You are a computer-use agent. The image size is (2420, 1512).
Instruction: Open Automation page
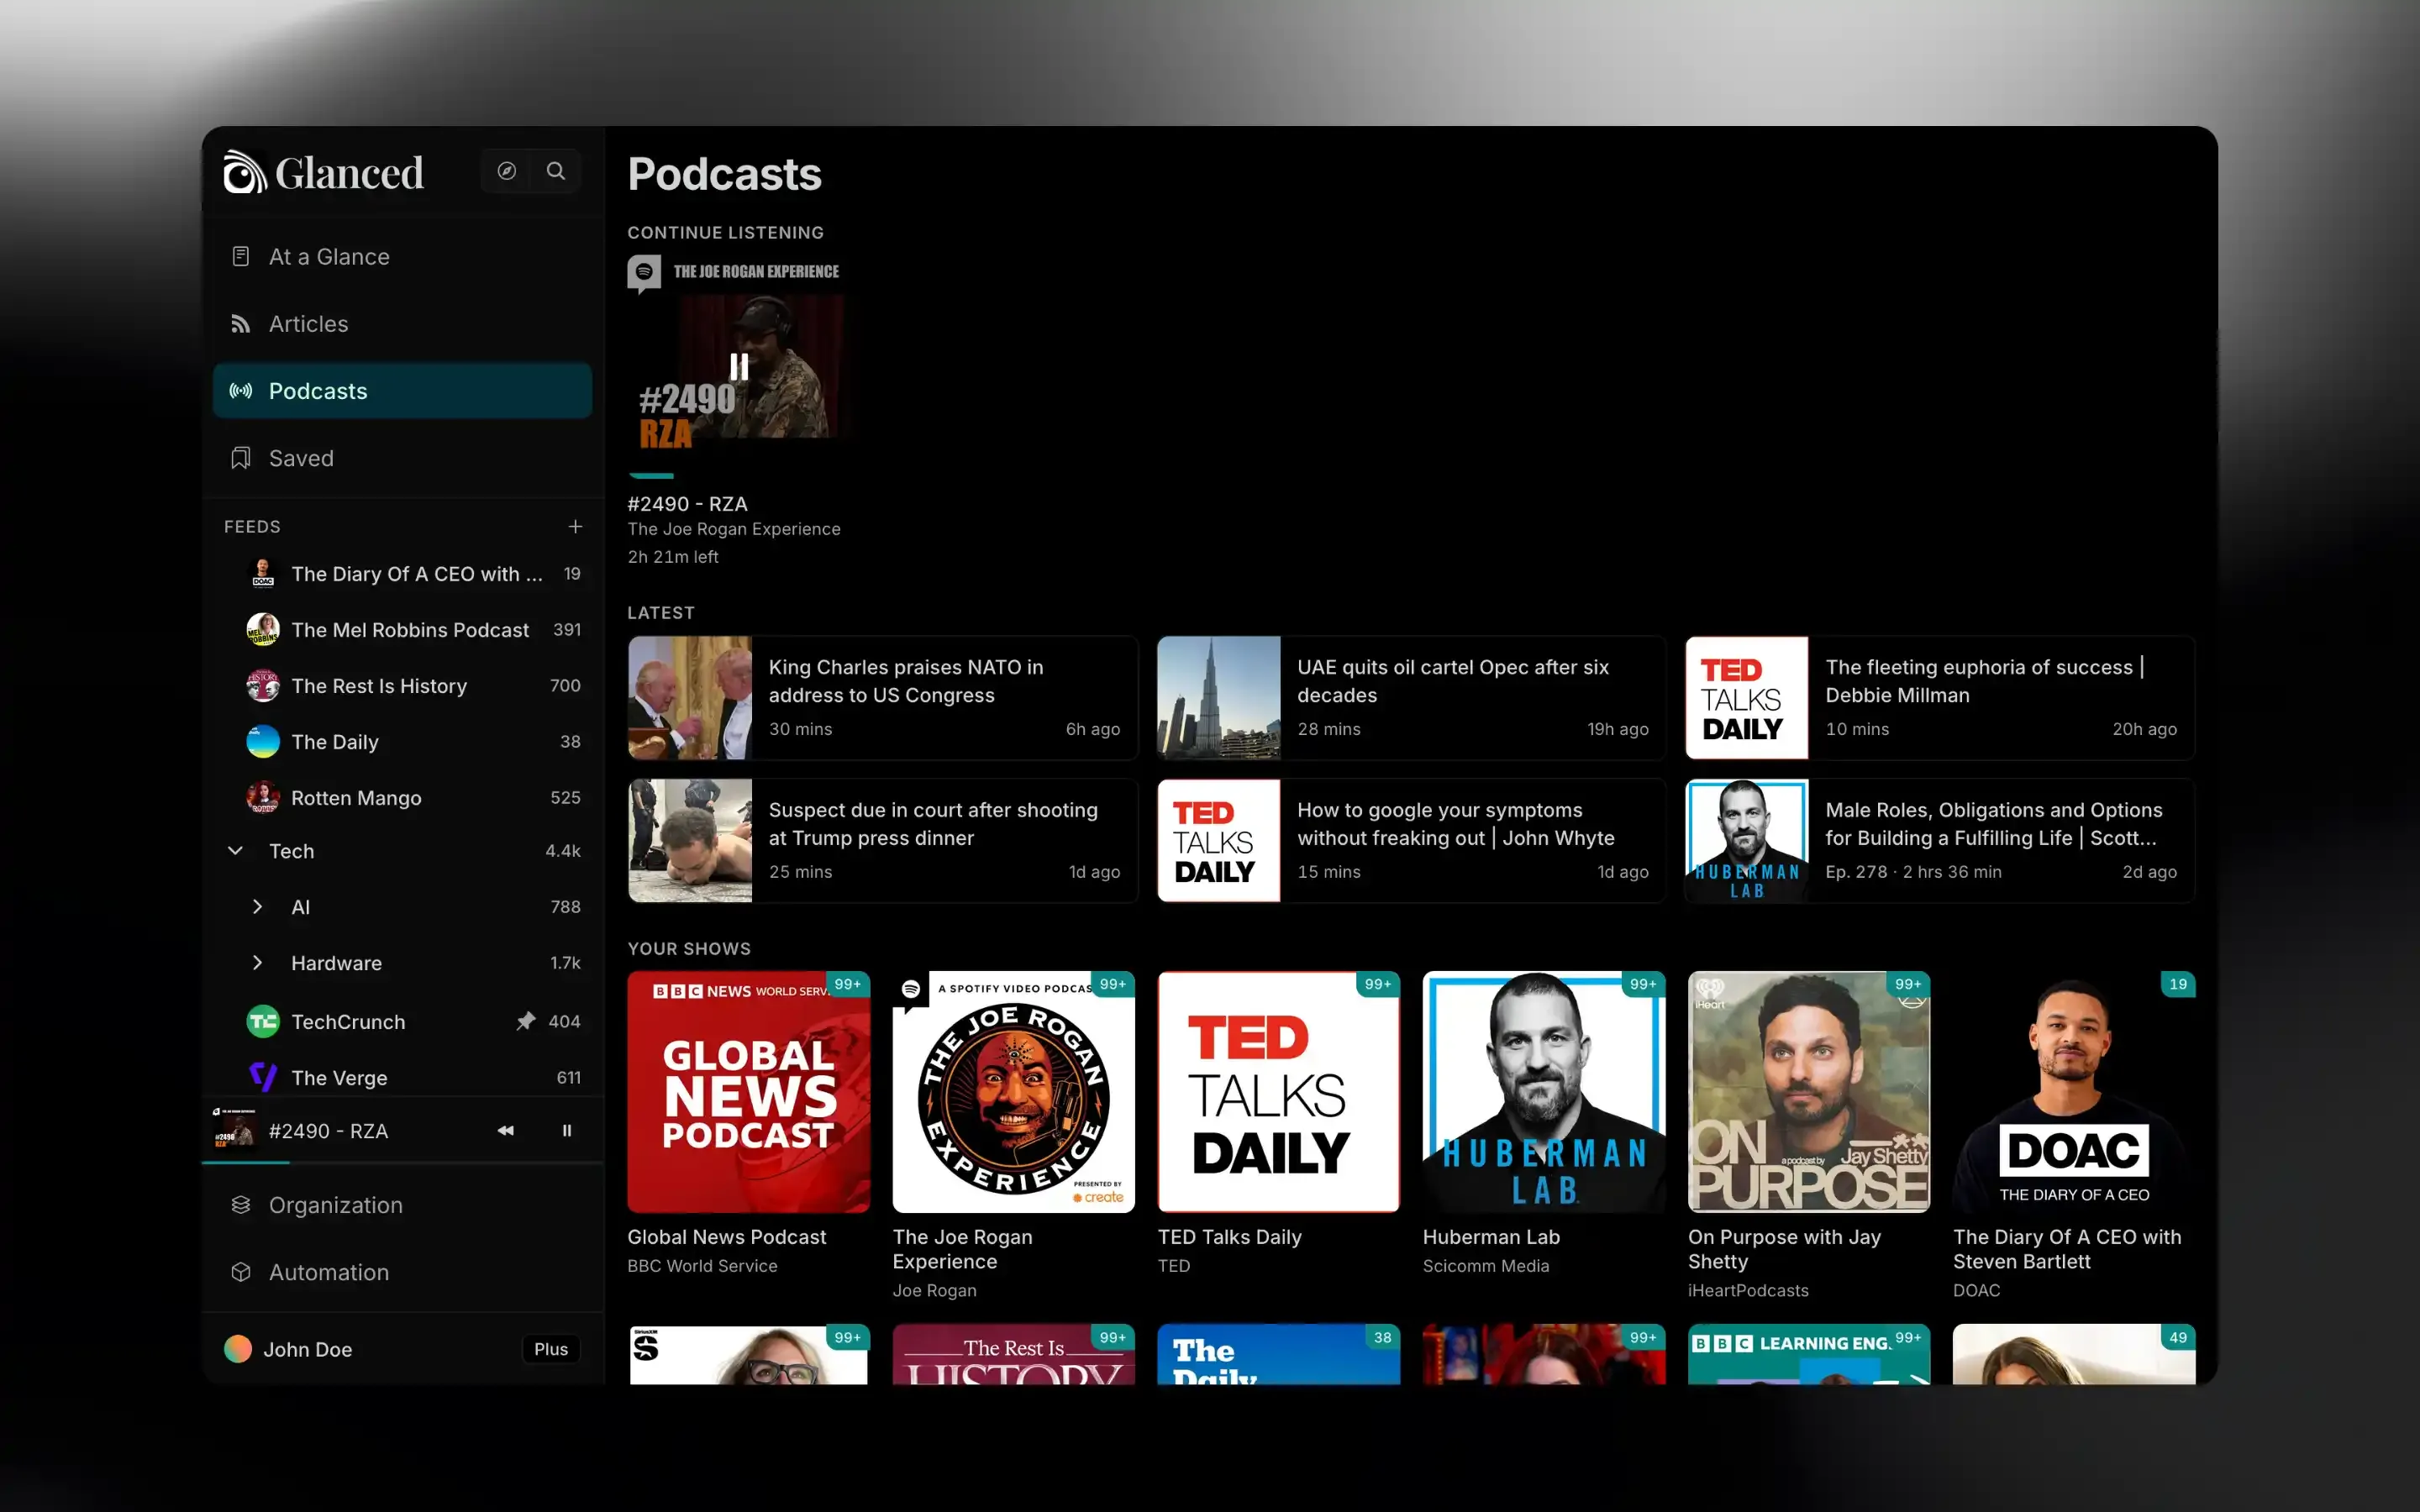click(x=402, y=1272)
